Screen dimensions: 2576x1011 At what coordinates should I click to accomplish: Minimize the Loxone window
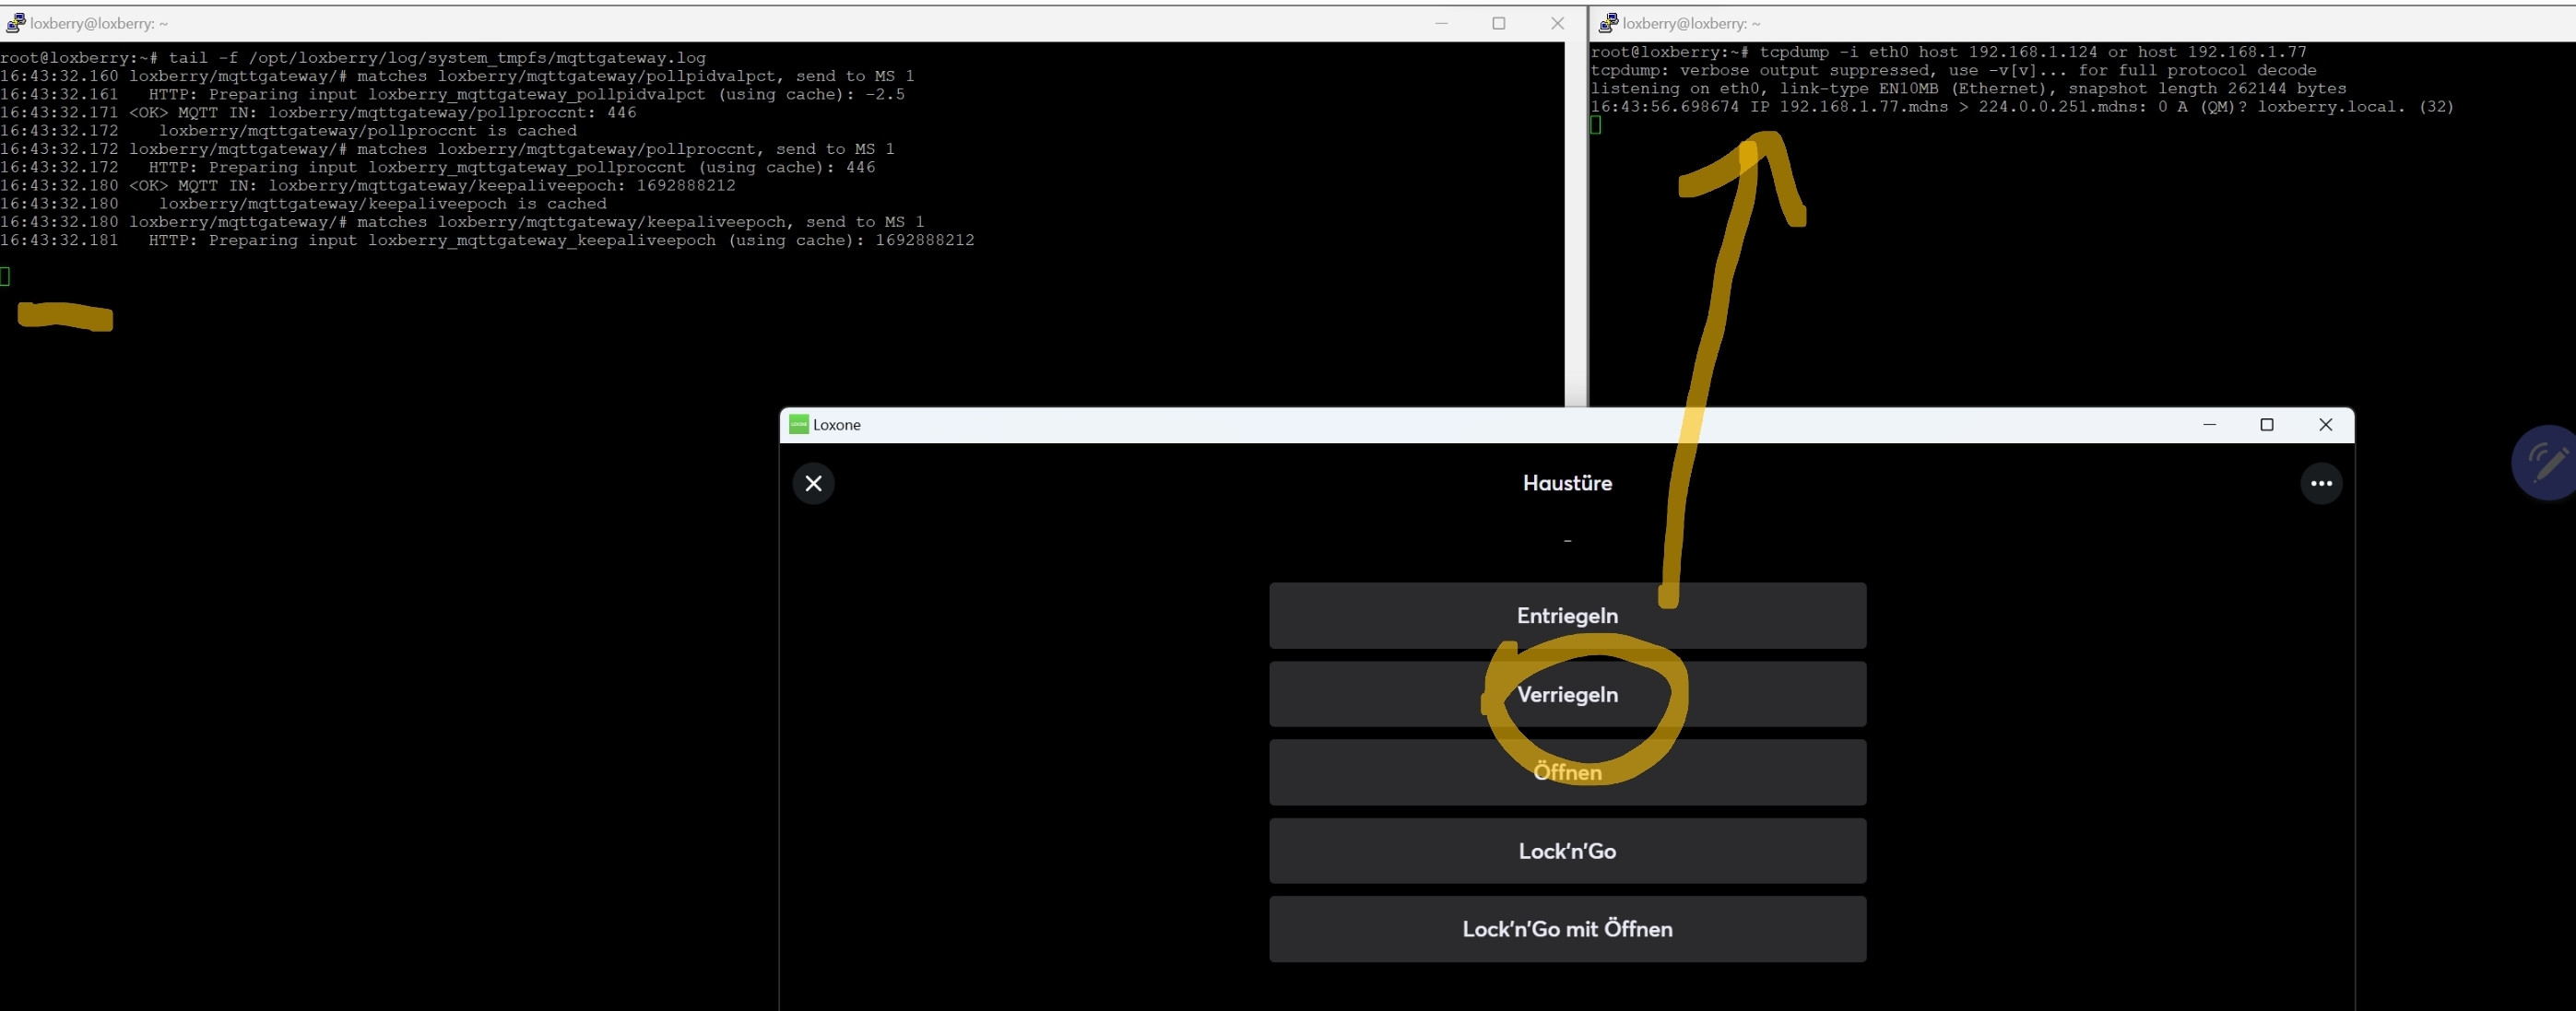click(2209, 424)
